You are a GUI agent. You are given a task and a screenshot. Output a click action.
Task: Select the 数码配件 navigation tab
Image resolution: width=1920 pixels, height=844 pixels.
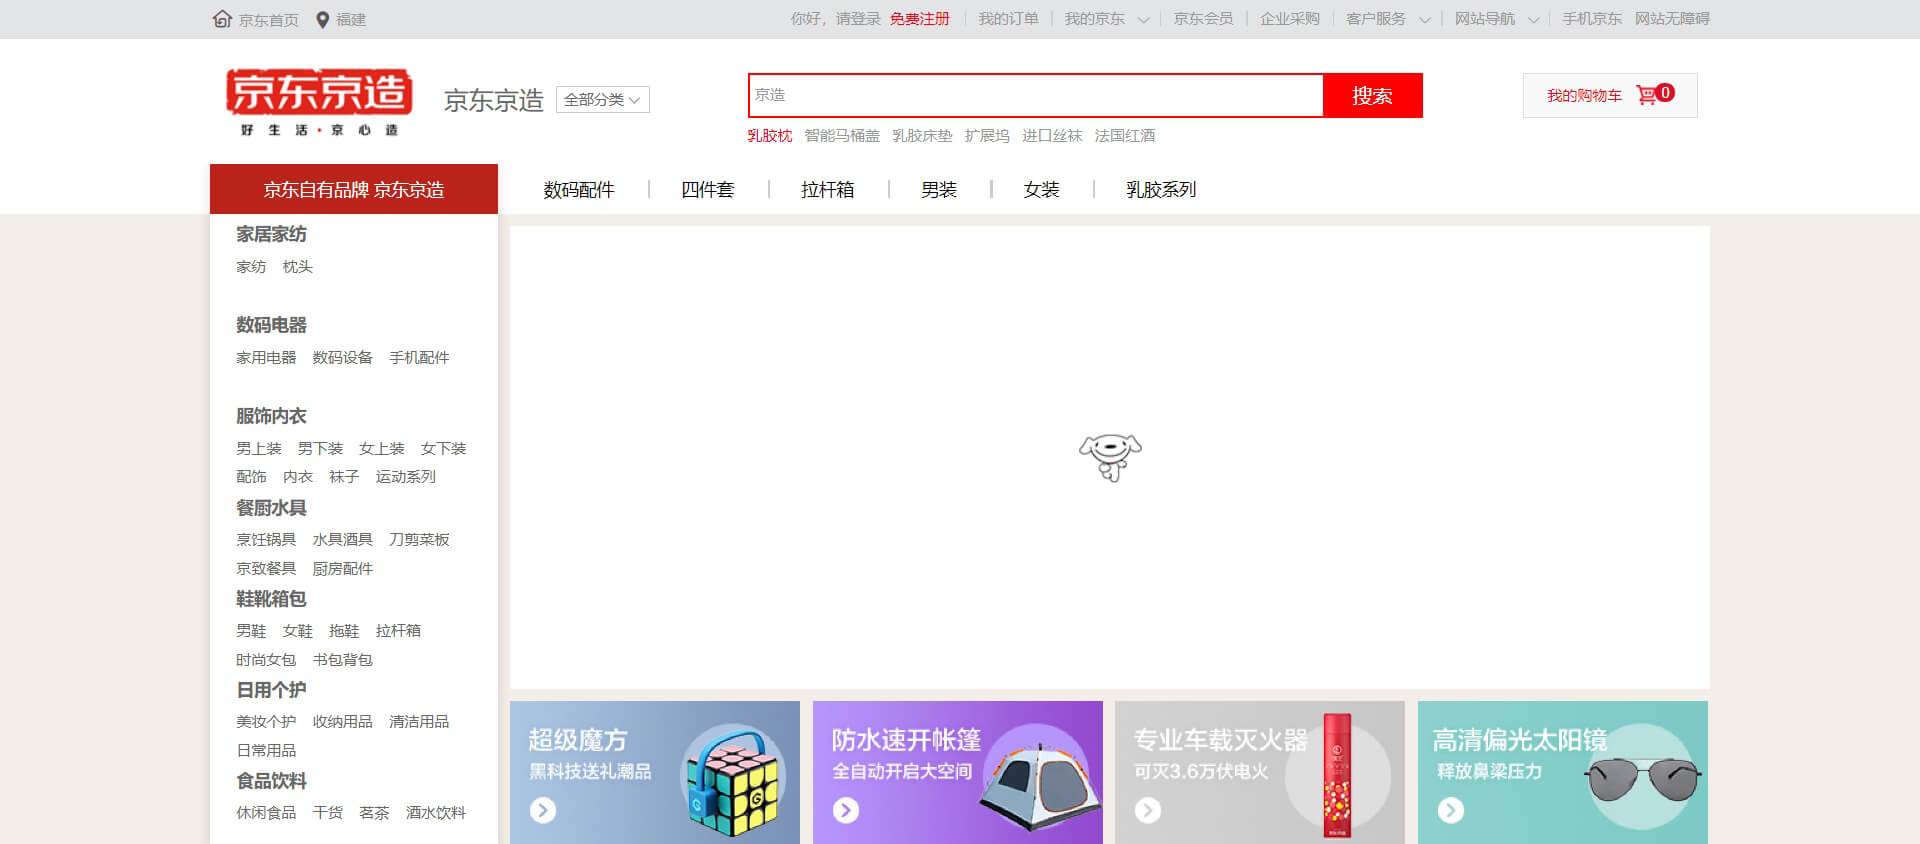click(579, 190)
